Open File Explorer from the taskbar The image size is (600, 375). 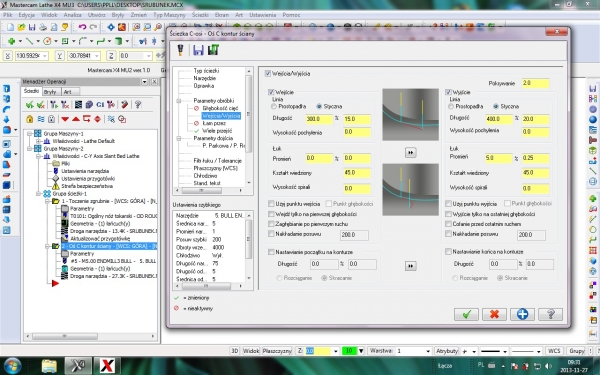pyautogui.click(x=49, y=366)
